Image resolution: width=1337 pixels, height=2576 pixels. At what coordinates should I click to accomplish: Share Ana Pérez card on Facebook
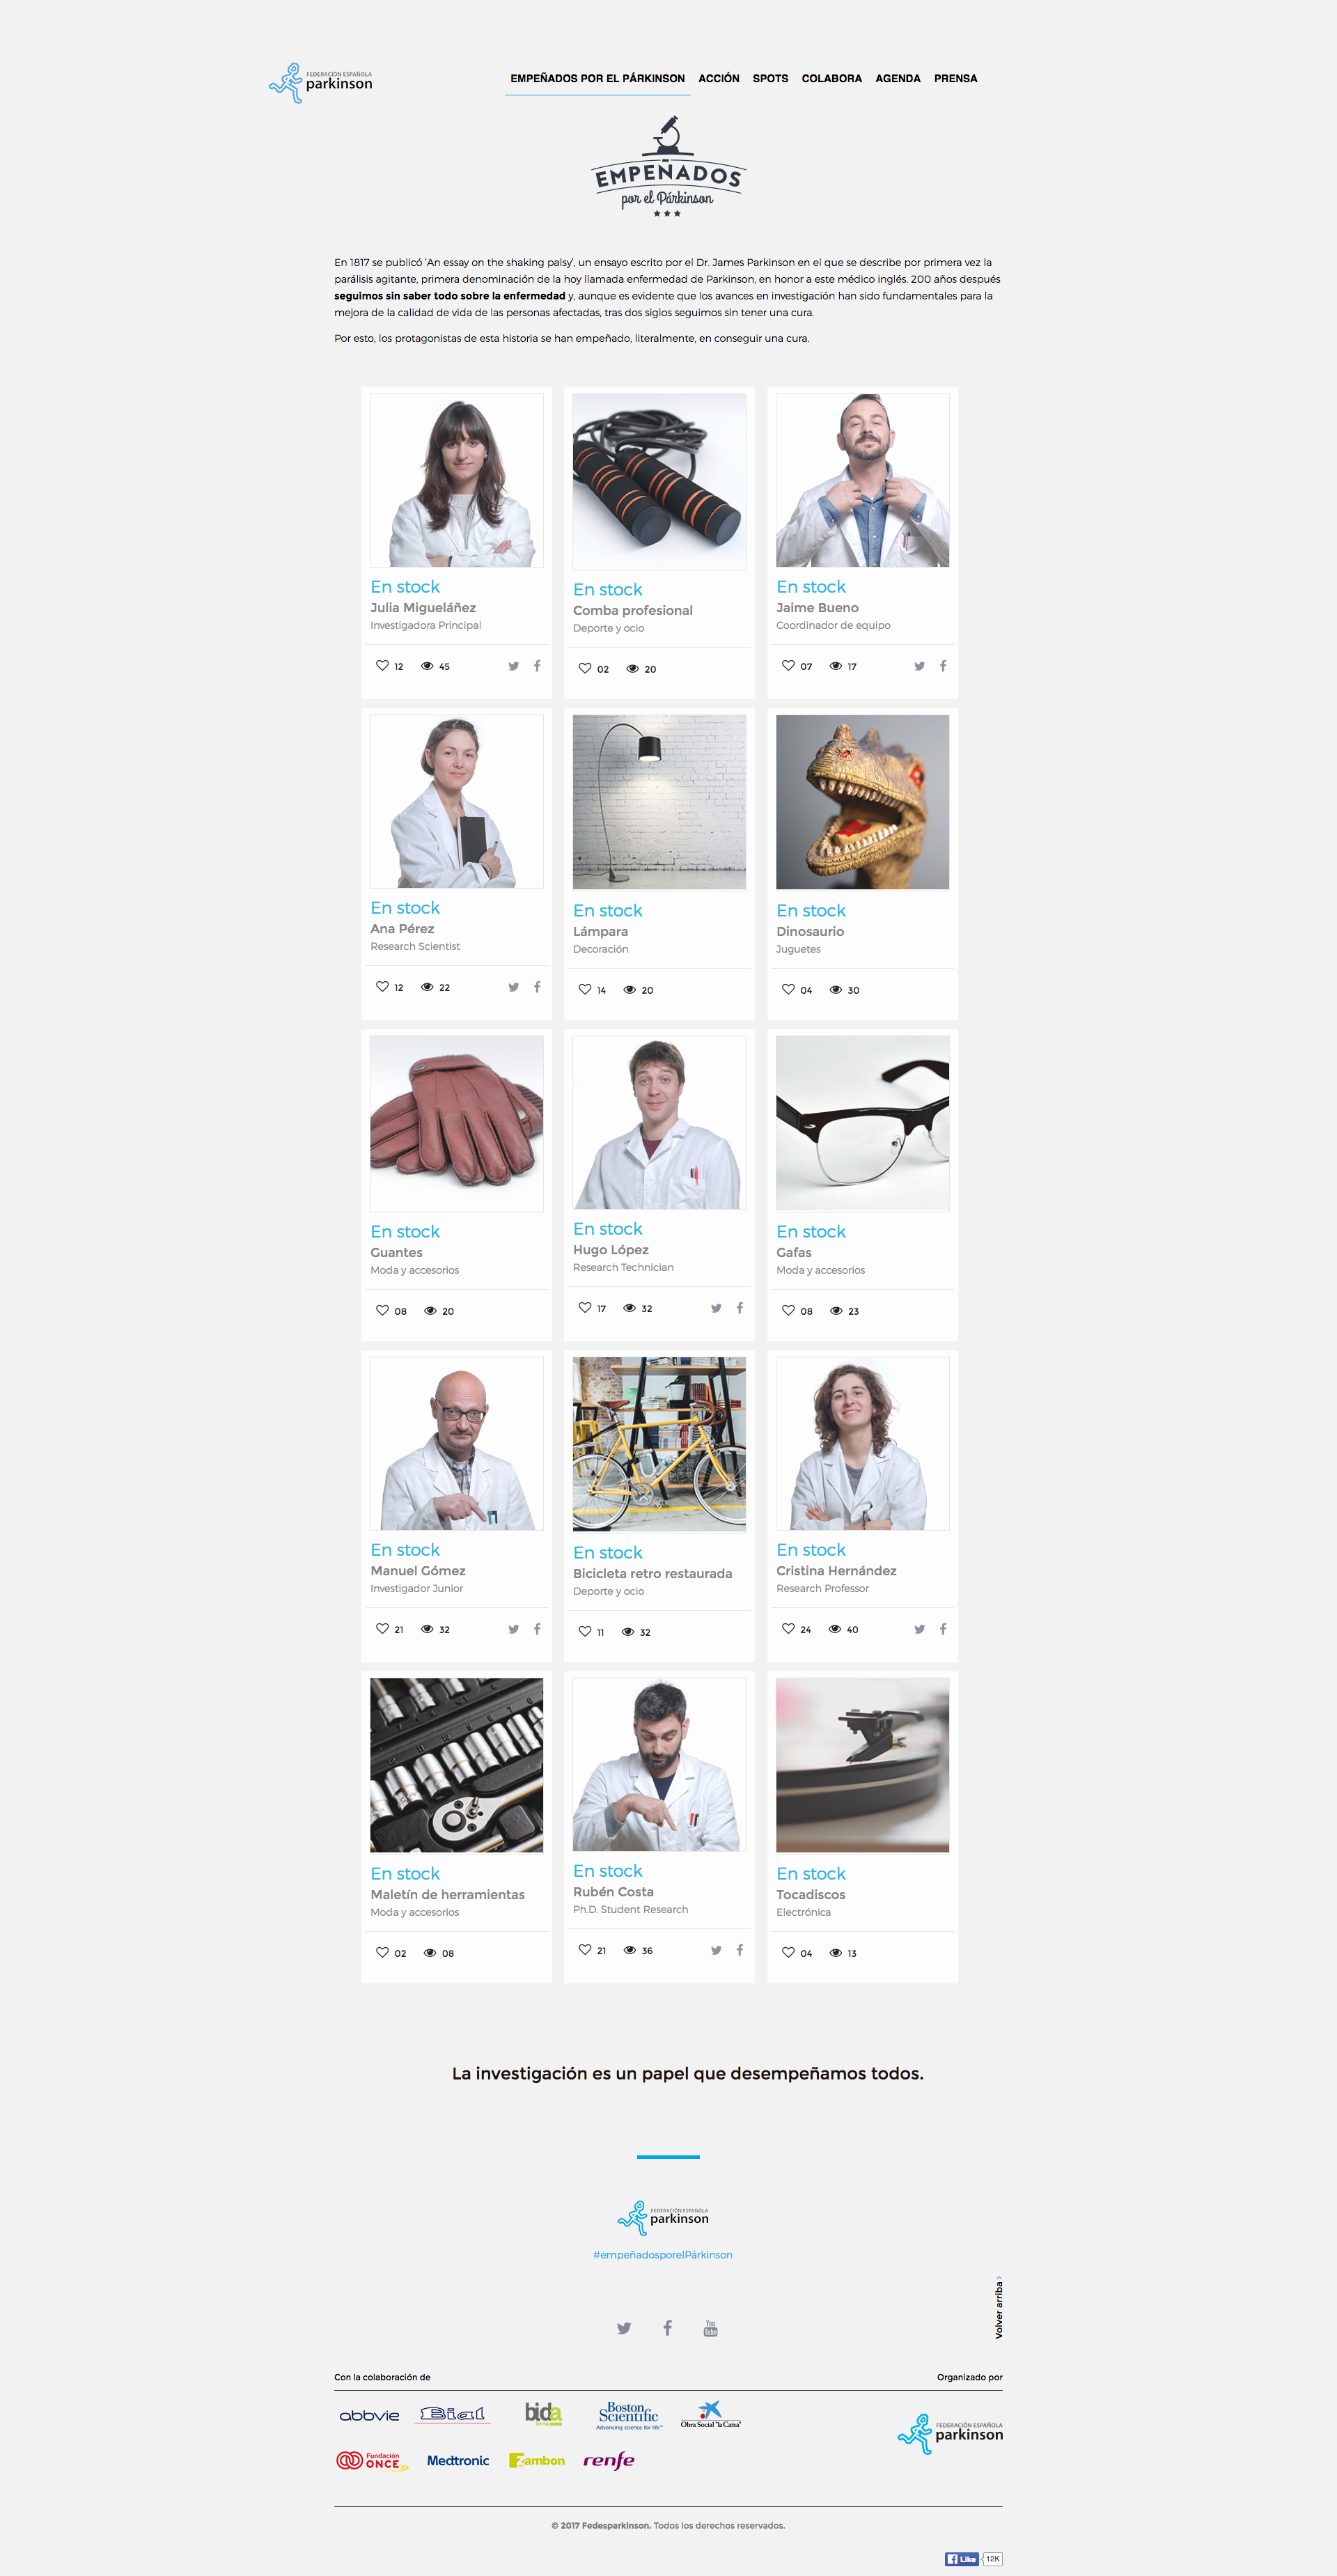pyautogui.click(x=537, y=986)
